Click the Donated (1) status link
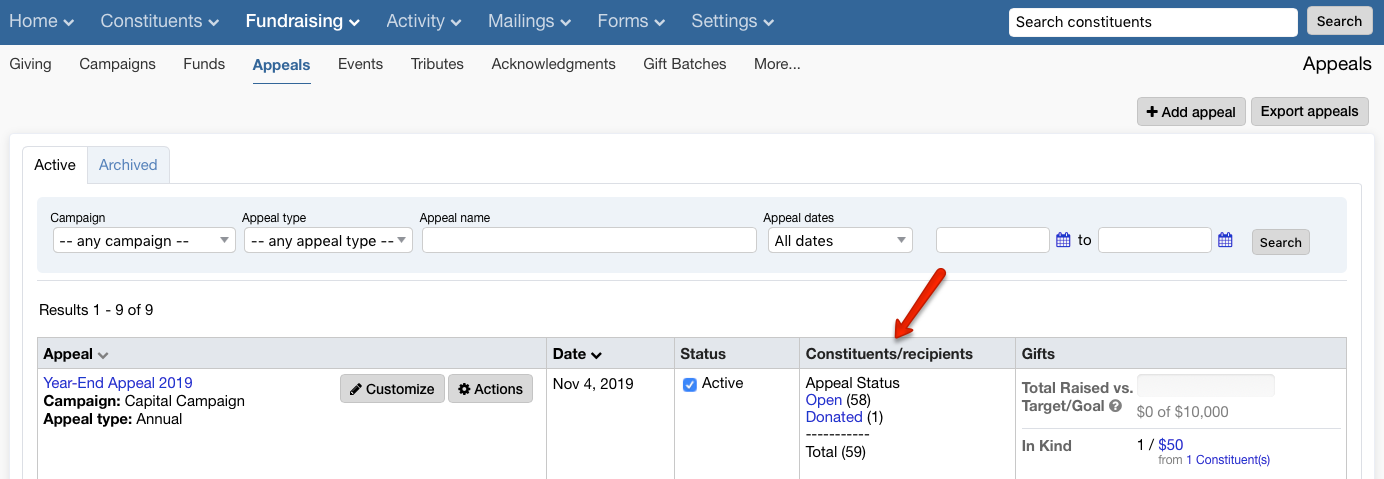1384x479 pixels. [834, 417]
